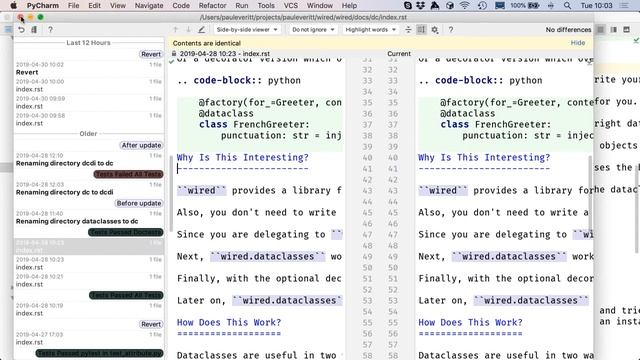Hide the Contents are identical banner
Screen dimensions: 640x360
point(578,43)
